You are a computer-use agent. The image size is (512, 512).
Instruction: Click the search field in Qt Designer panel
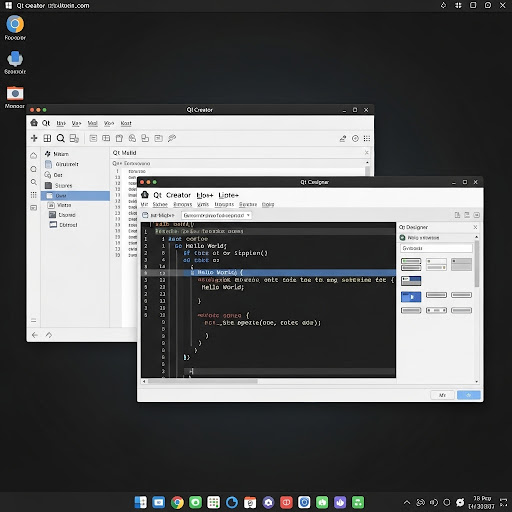[x=436, y=248]
